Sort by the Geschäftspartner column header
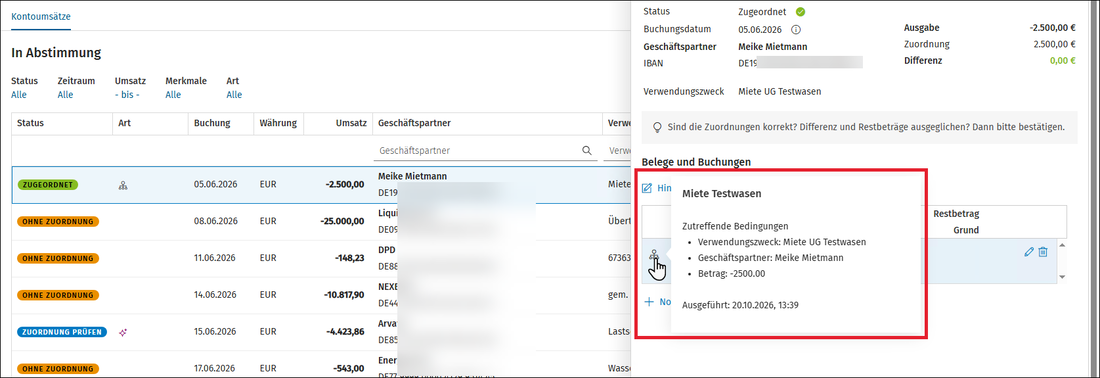Image resolution: width=1100 pixels, height=378 pixels. click(x=414, y=123)
